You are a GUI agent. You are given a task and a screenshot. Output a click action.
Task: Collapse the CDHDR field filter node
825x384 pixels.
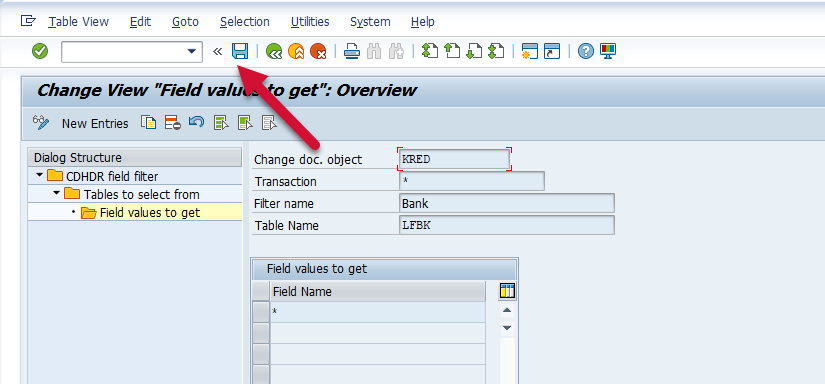tap(39, 175)
